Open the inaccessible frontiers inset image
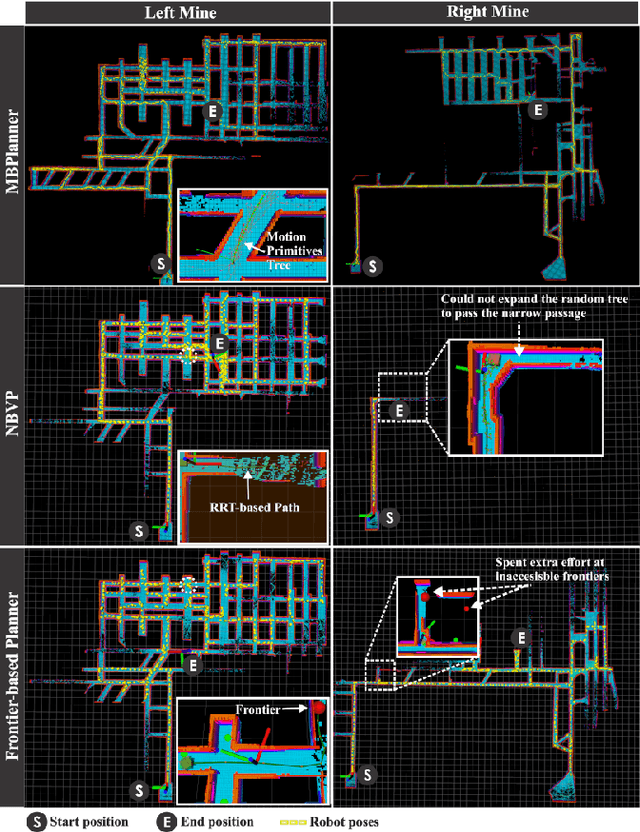This screenshot has width=640, height=832. click(x=438, y=617)
